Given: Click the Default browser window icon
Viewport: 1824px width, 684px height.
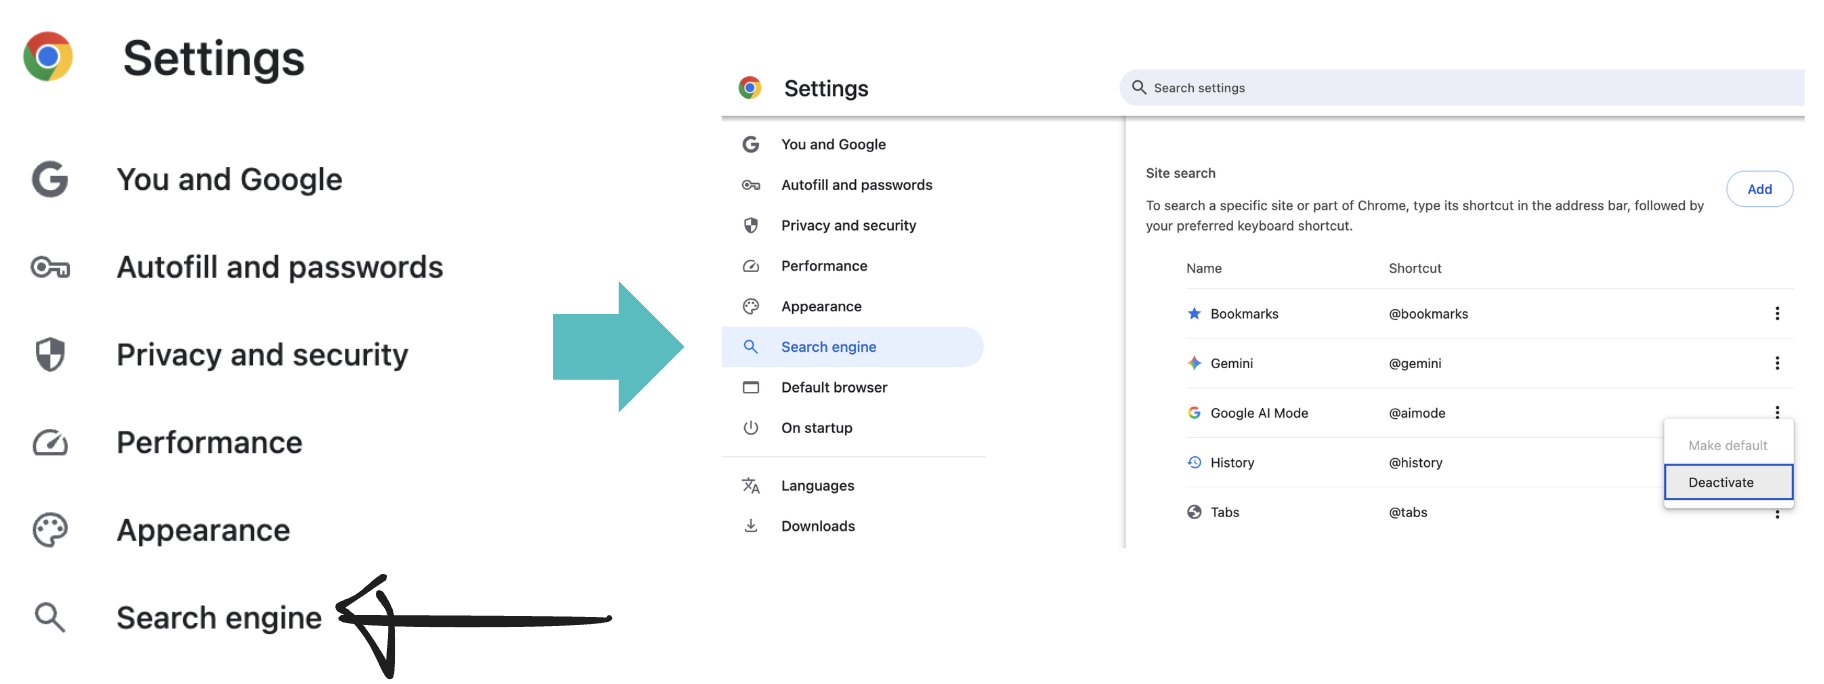Looking at the screenshot, I should coord(750,388).
